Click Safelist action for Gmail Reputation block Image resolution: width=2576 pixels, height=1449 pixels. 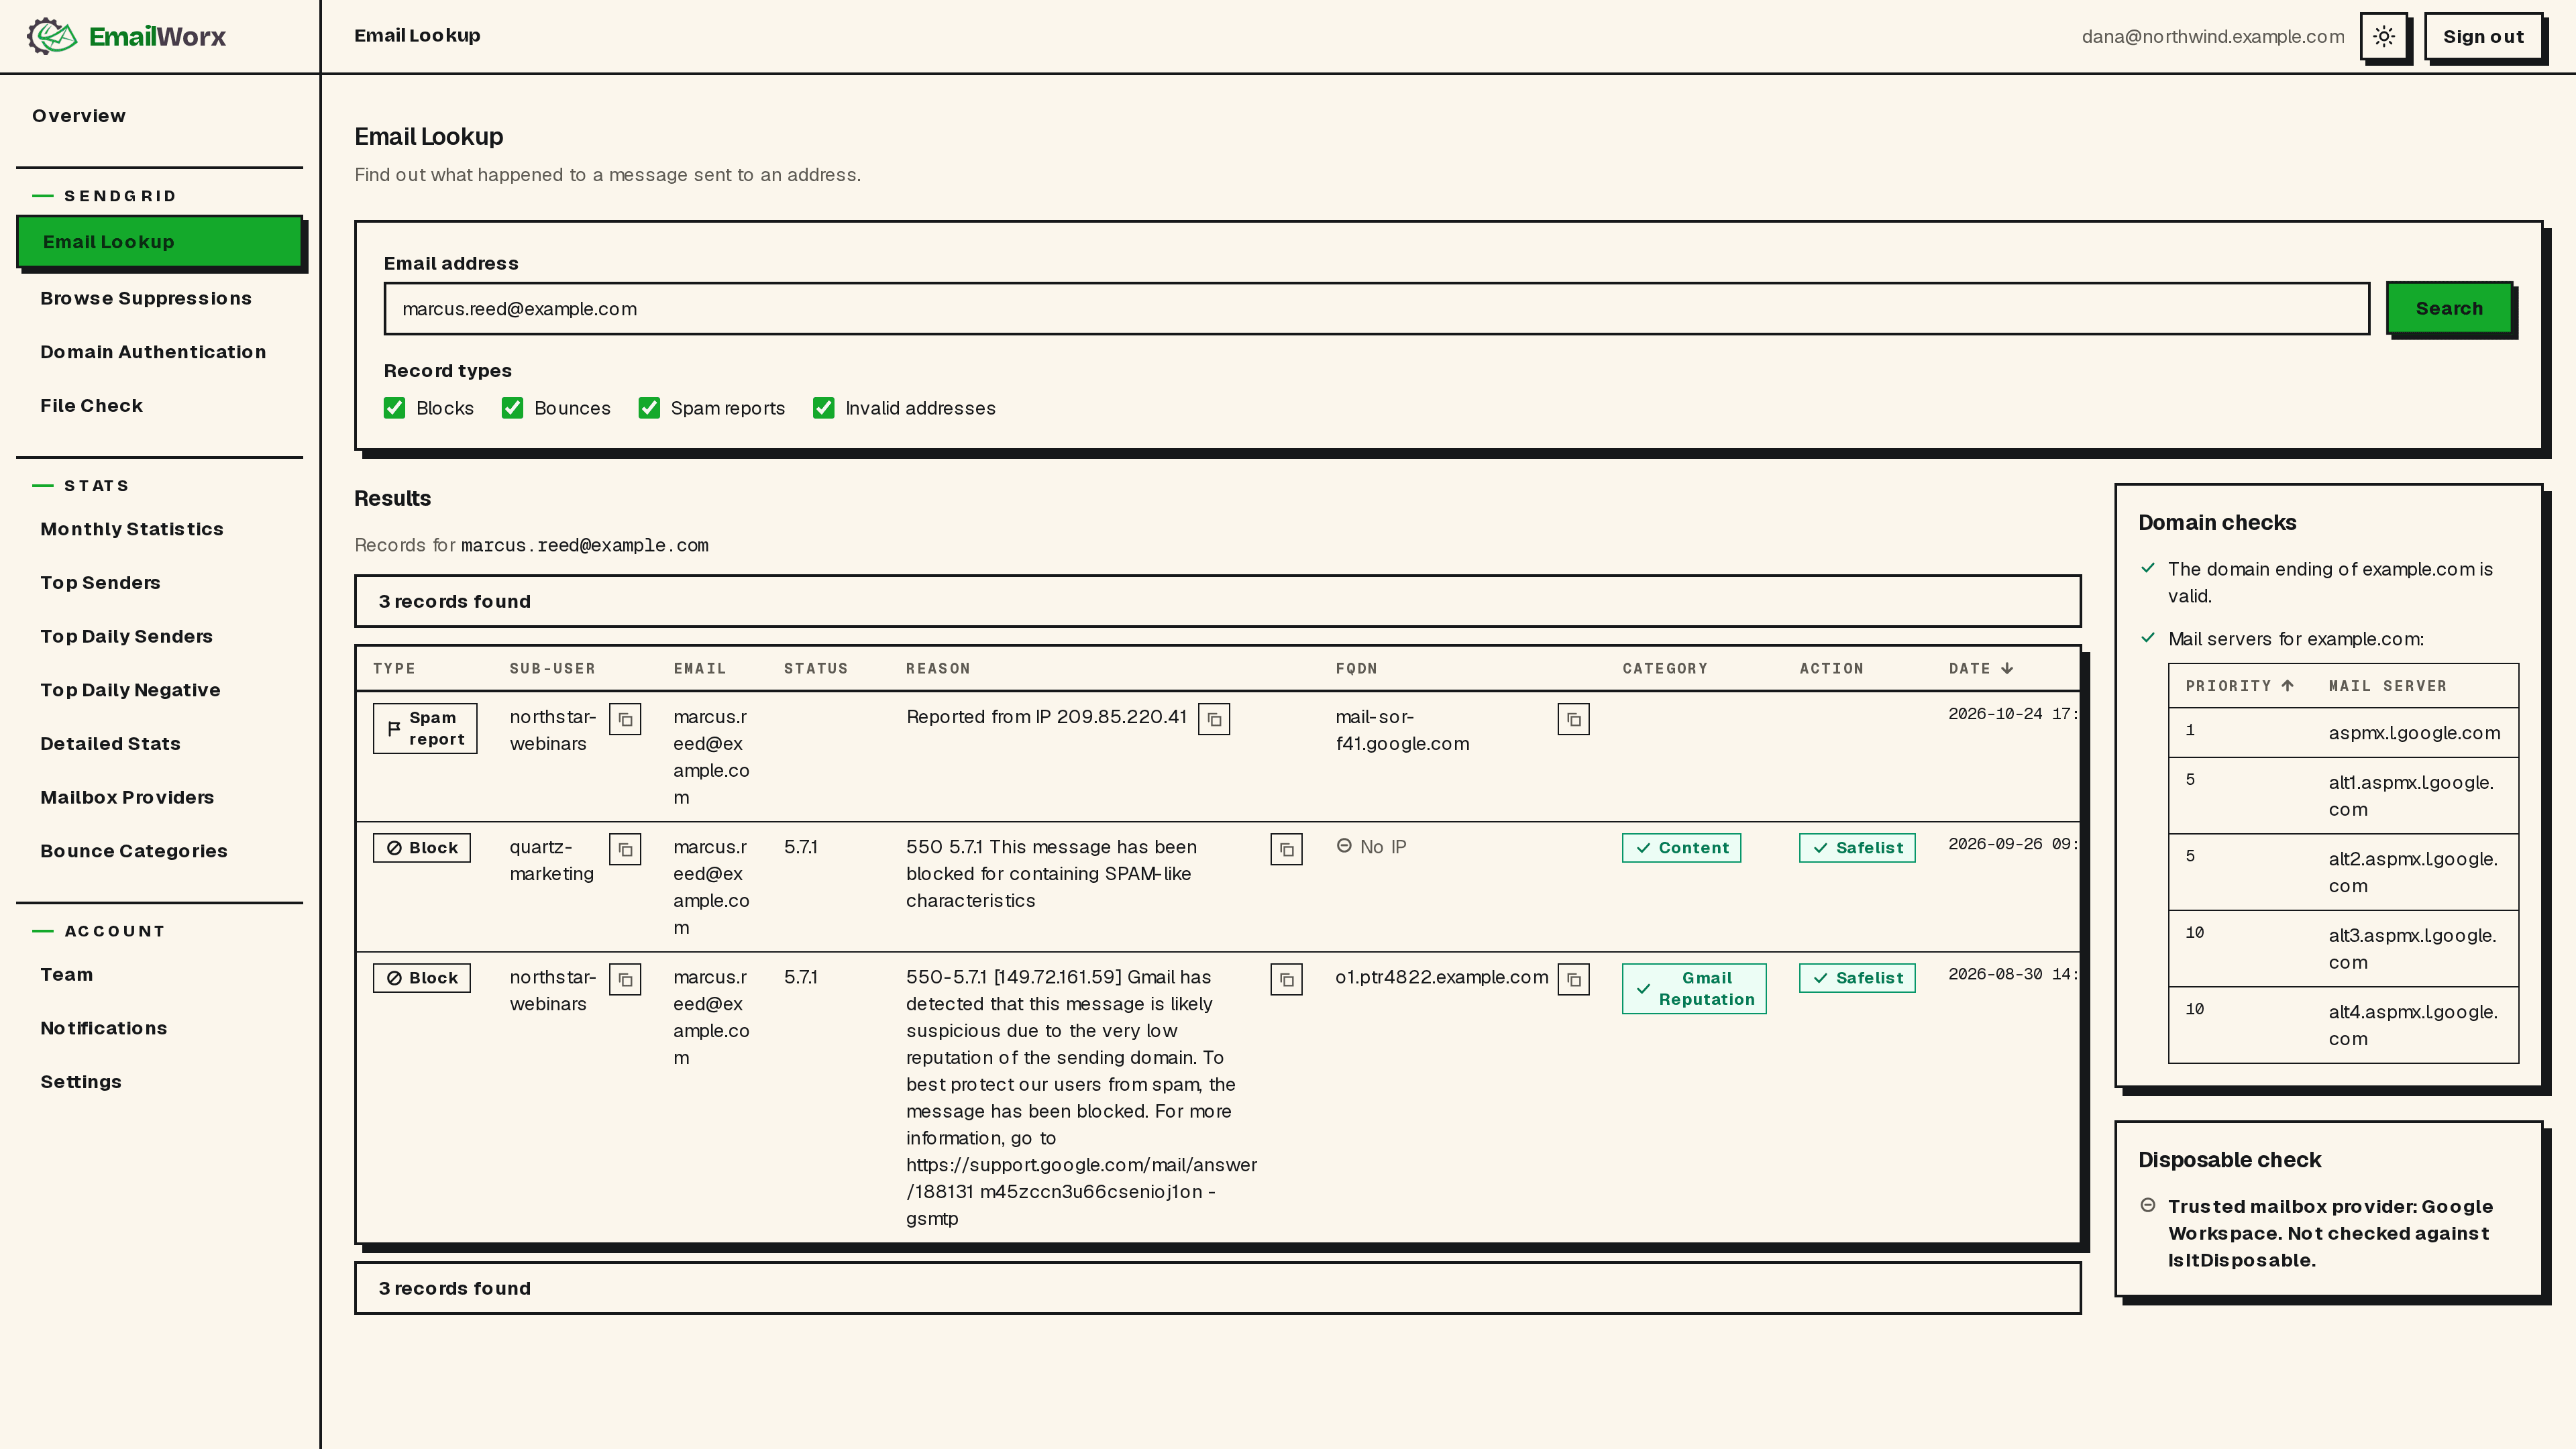pos(1857,978)
